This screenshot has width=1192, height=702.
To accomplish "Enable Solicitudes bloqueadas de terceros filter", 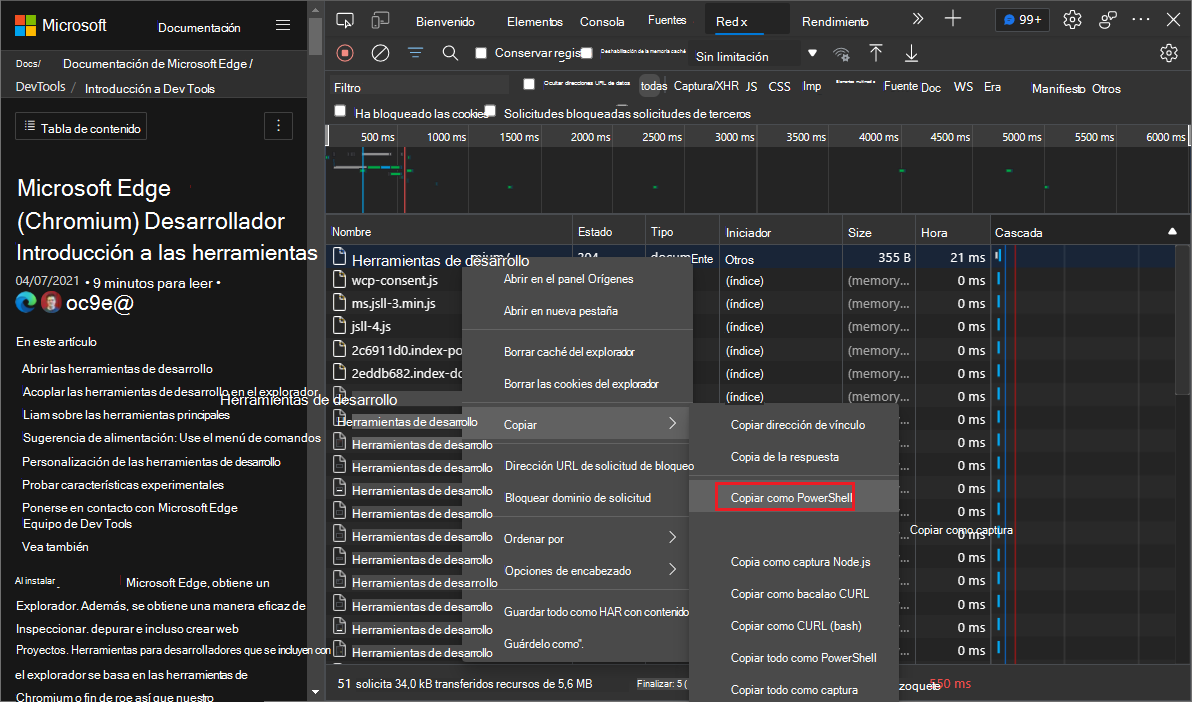I will [488, 112].
